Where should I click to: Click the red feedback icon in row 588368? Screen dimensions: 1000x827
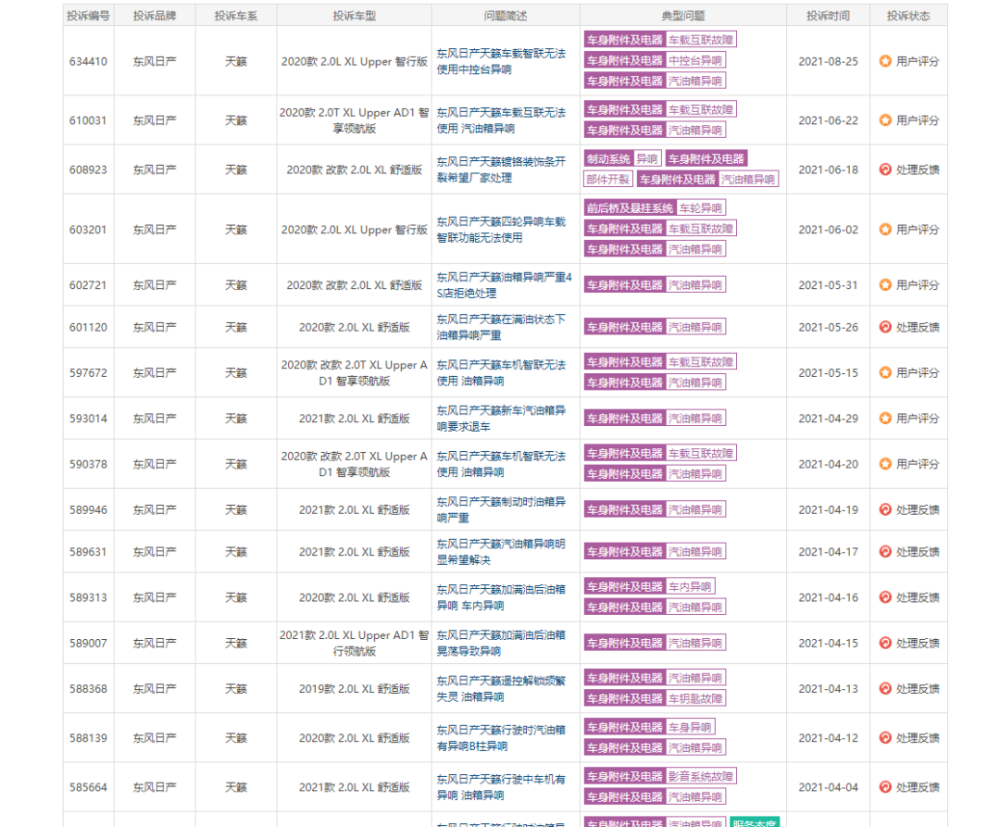(885, 689)
